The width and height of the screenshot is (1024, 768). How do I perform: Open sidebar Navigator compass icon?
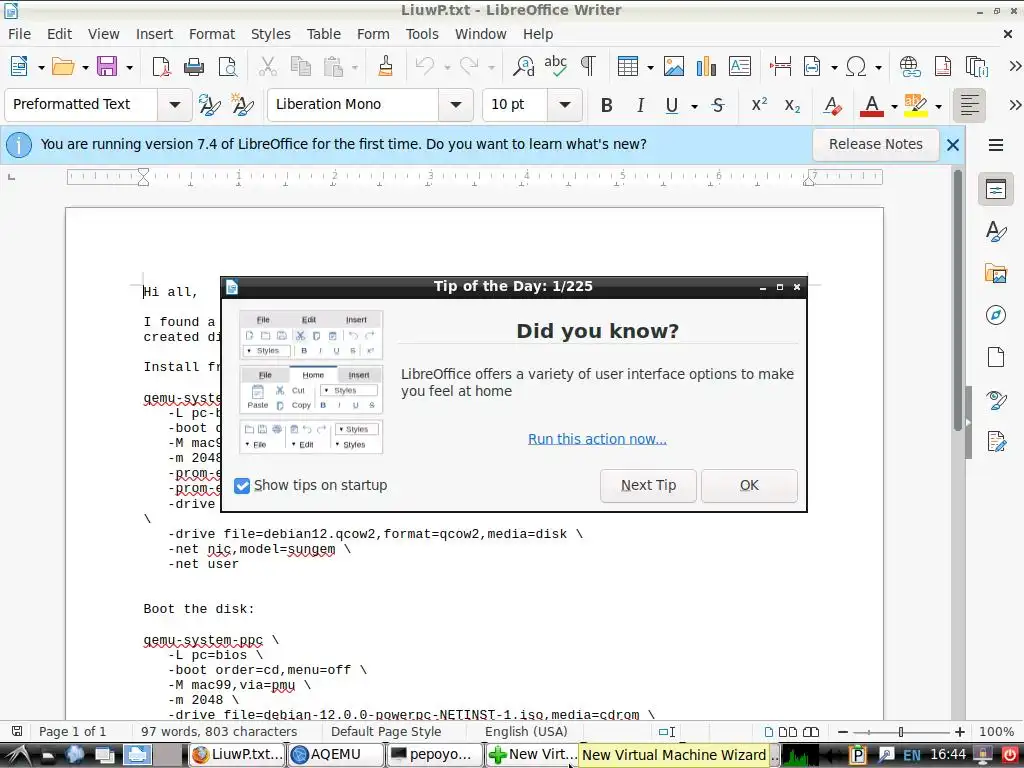click(995, 315)
